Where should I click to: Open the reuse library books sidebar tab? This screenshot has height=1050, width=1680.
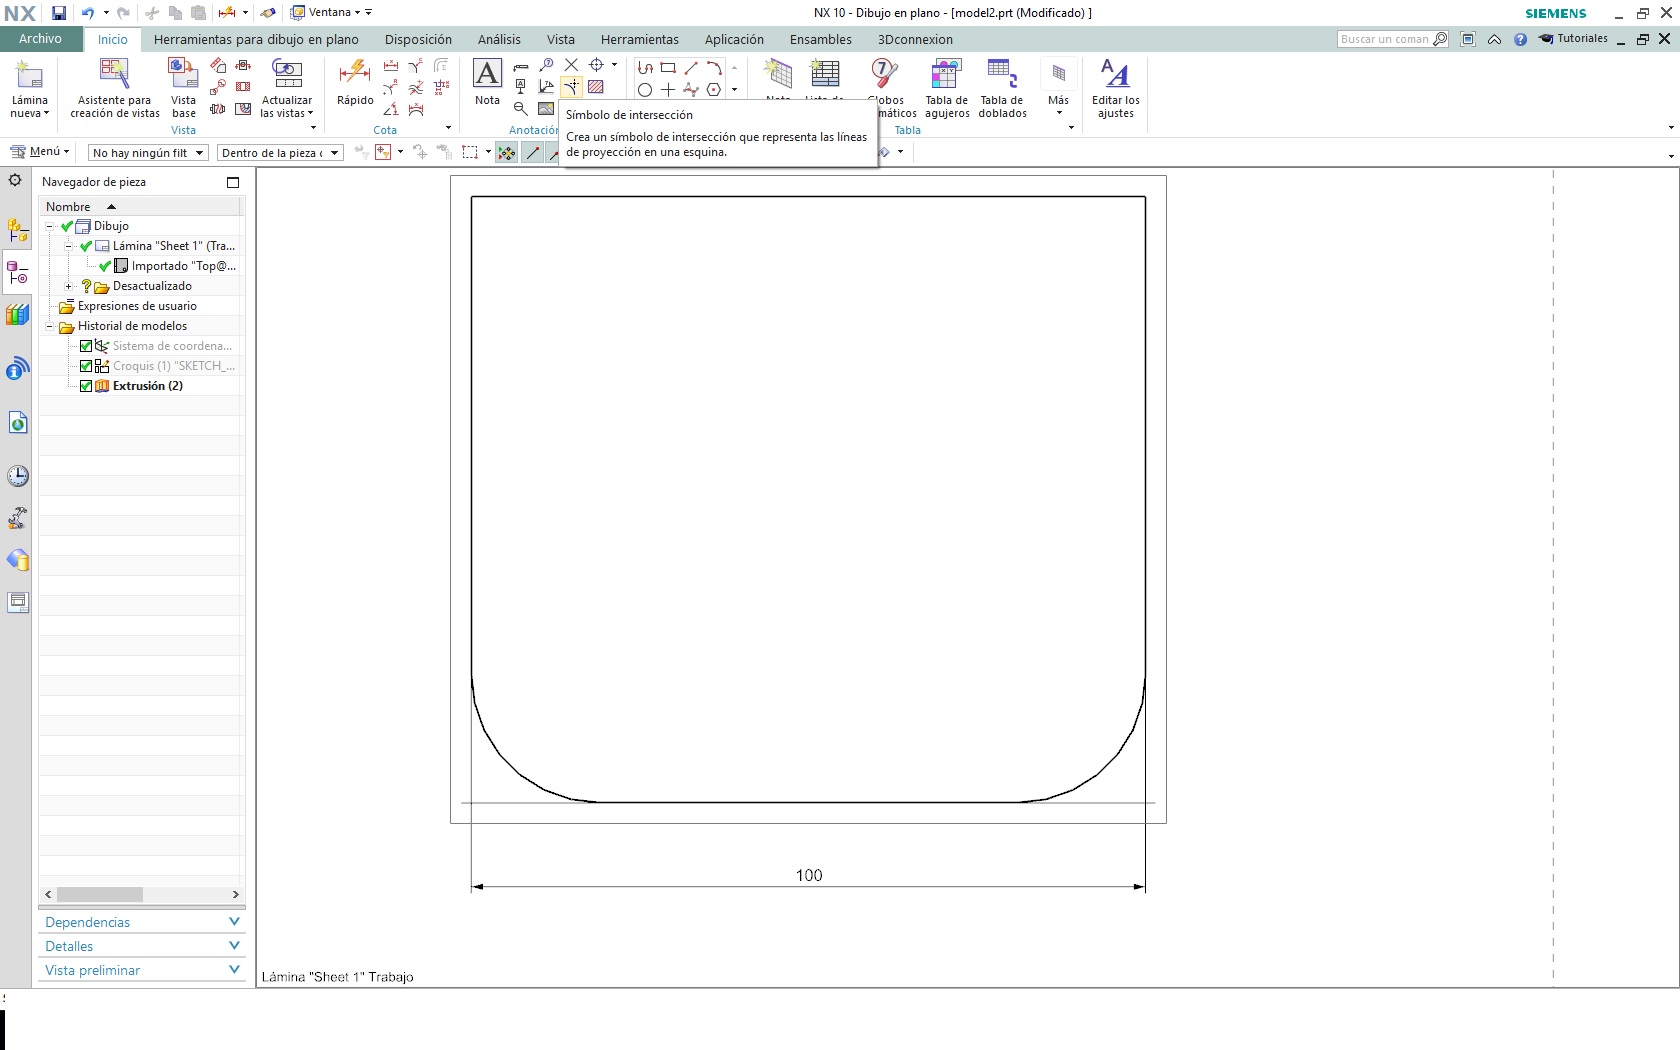(18, 315)
